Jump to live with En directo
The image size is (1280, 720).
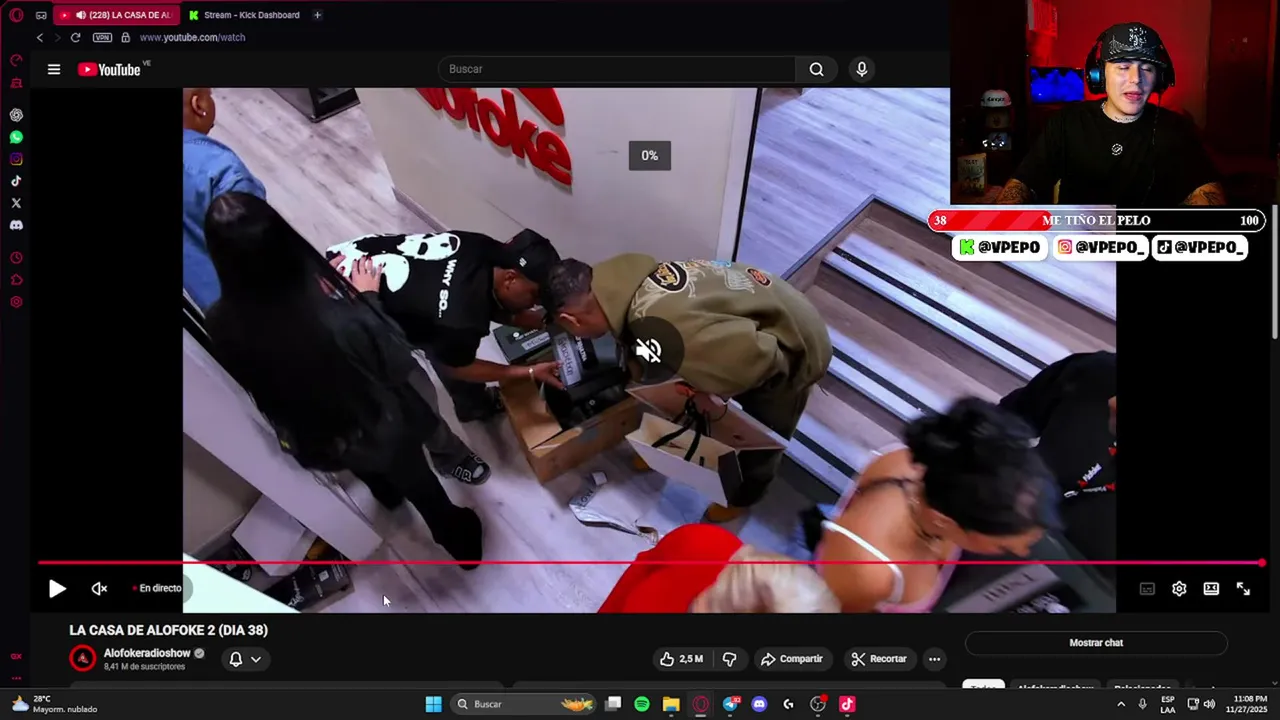tap(157, 588)
